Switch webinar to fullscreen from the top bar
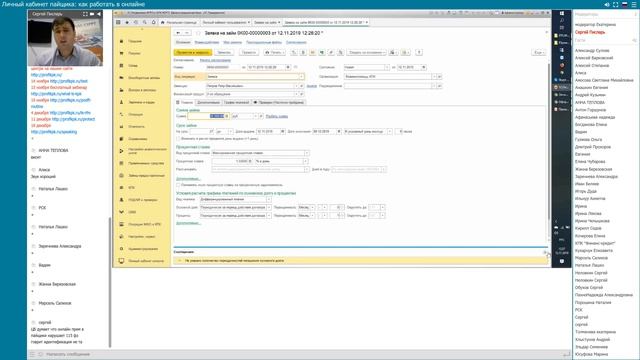Screen dimensions: 640x360 [616, 4]
